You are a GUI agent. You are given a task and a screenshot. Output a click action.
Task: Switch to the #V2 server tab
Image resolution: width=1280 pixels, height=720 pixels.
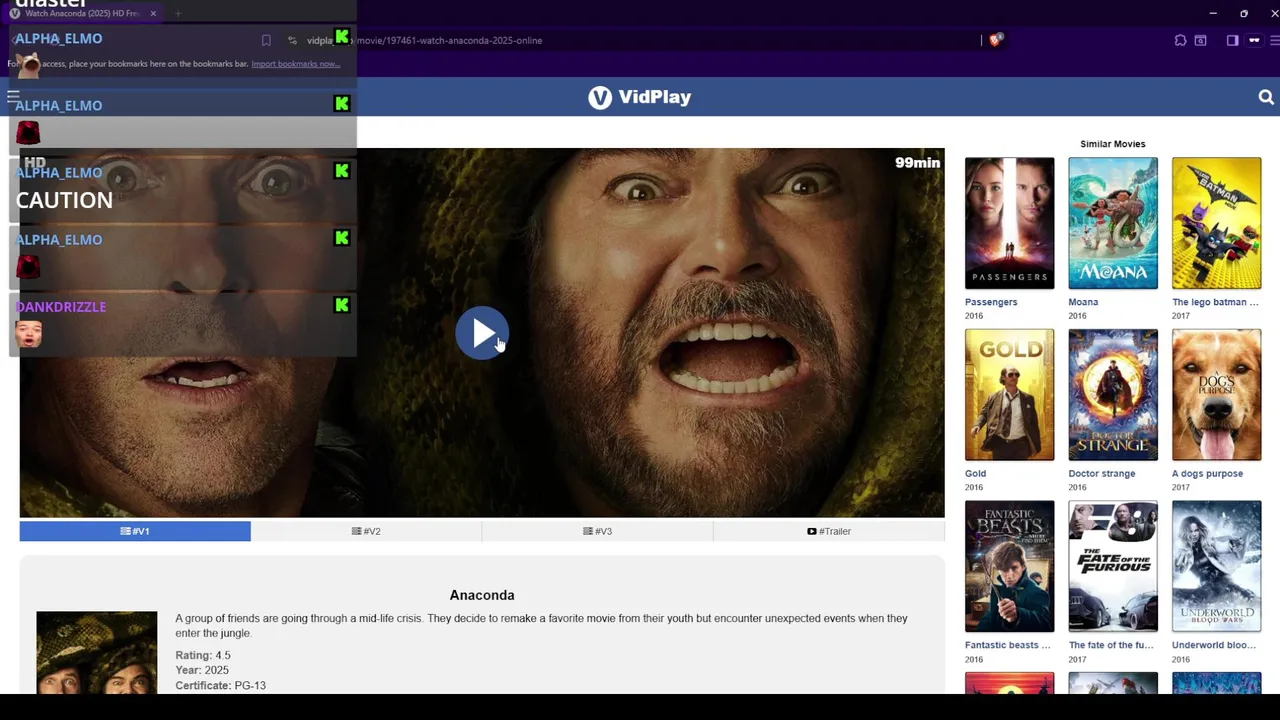[x=366, y=531]
